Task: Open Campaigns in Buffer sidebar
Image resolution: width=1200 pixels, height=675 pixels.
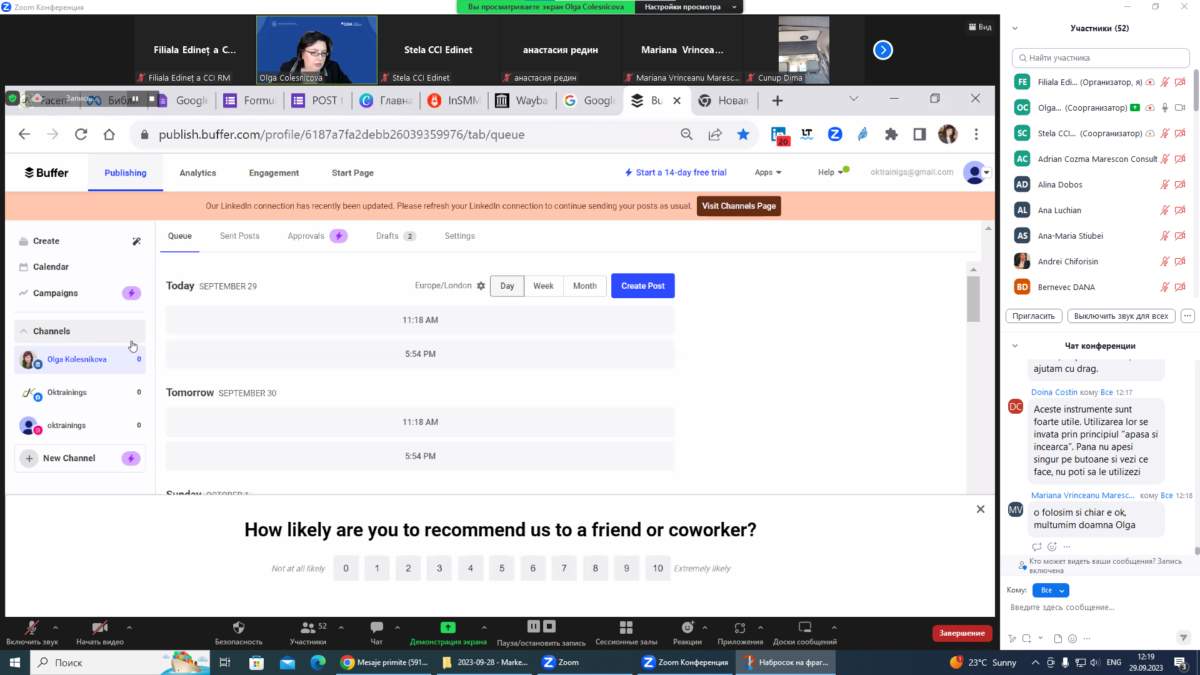Action: (78, 293)
